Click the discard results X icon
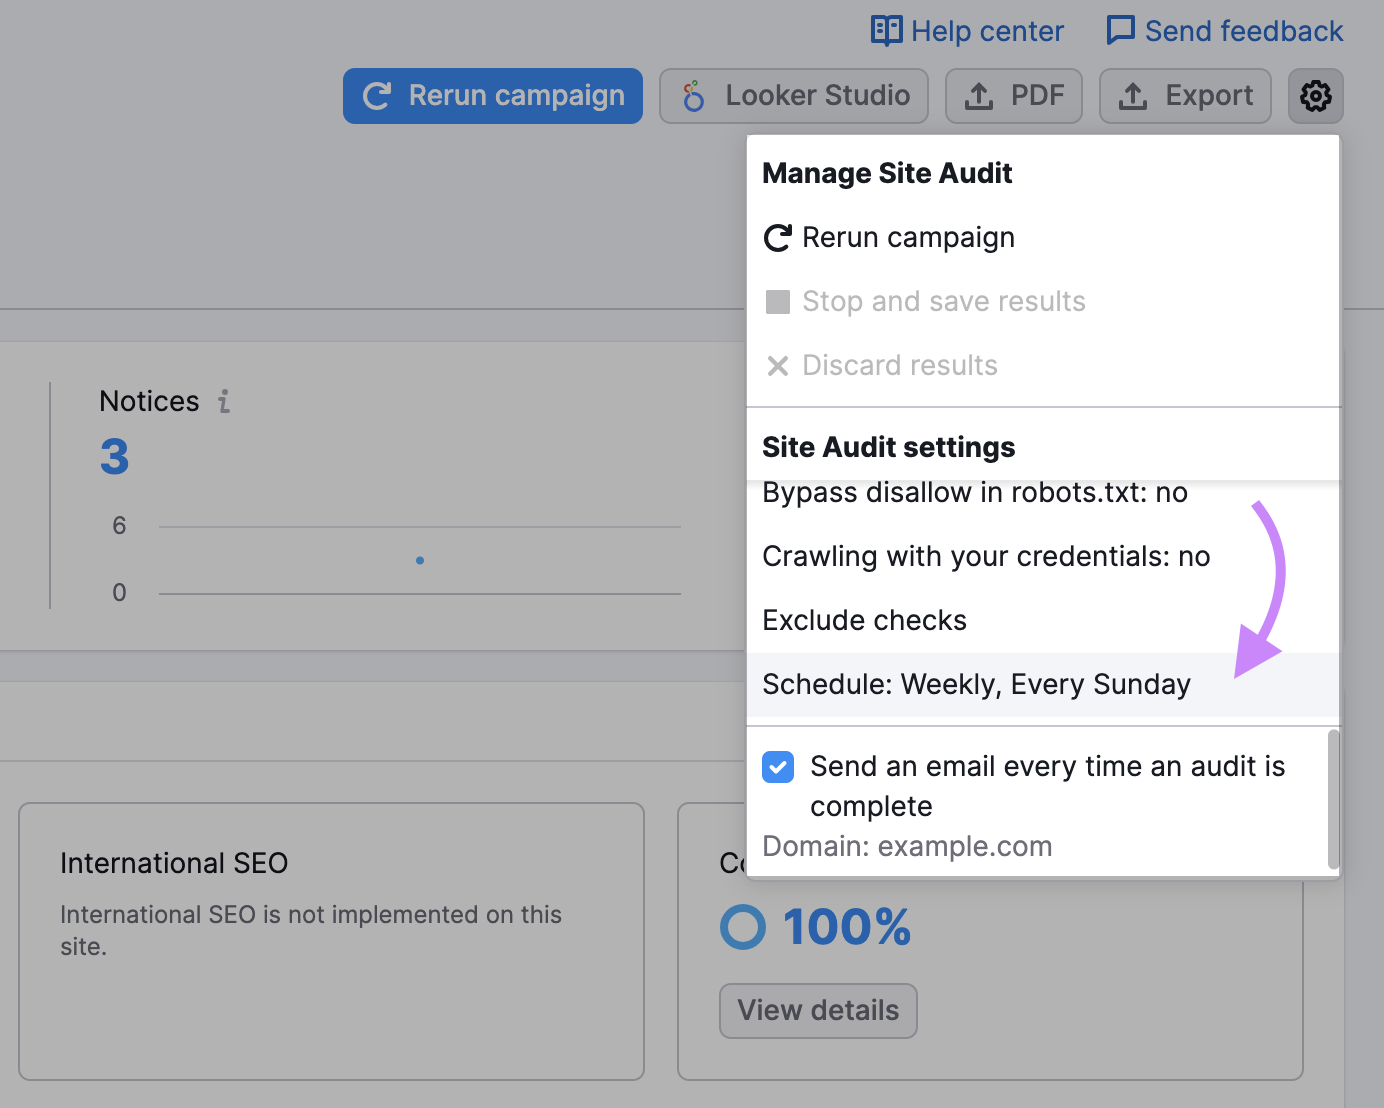The height and width of the screenshot is (1108, 1384). click(778, 366)
